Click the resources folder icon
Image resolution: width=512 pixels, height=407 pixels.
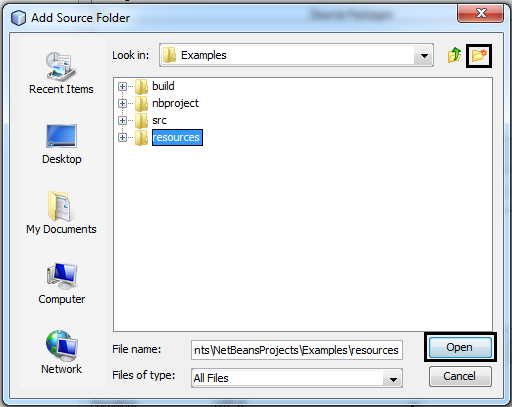tap(141, 137)
